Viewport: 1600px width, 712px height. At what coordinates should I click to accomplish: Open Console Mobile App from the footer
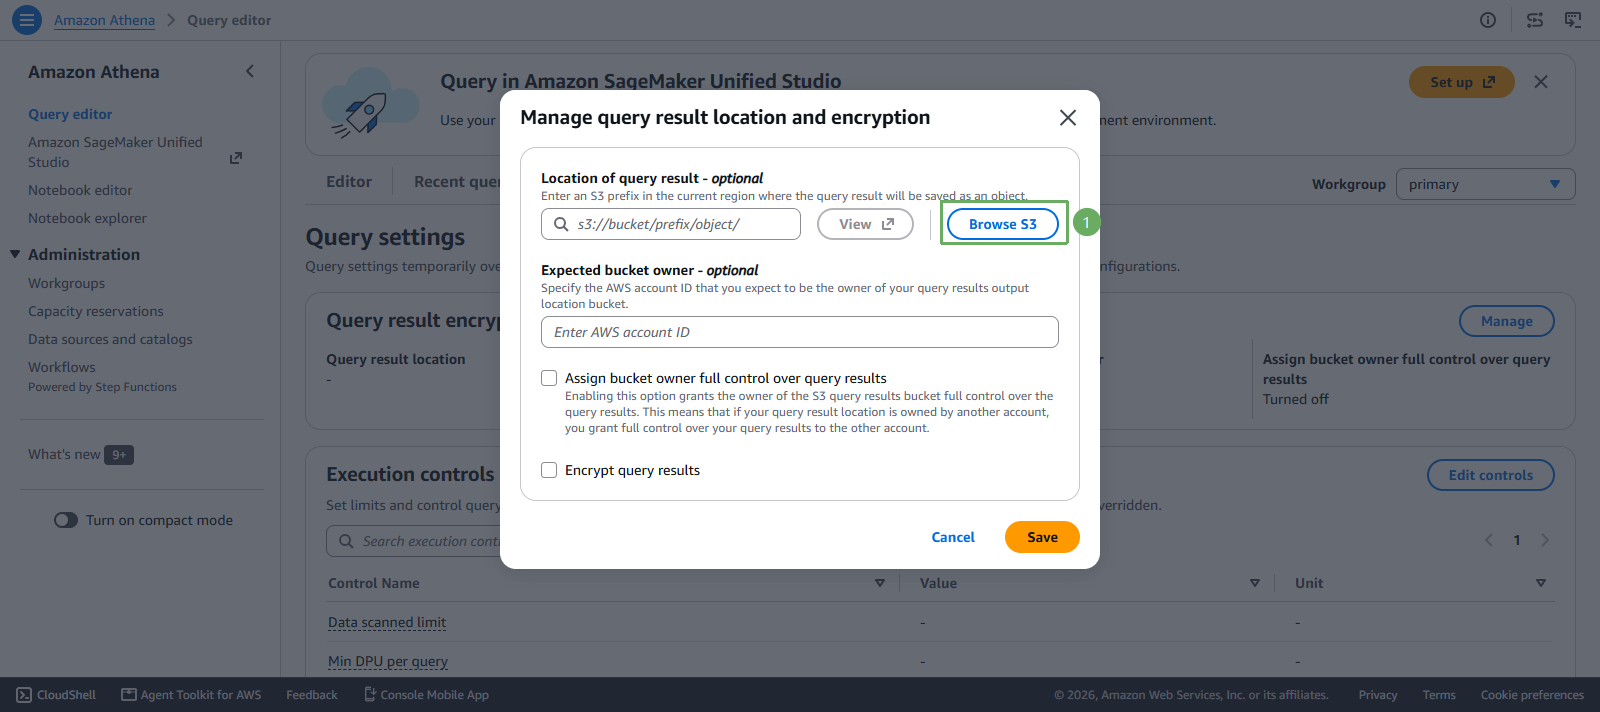[426, 695]
